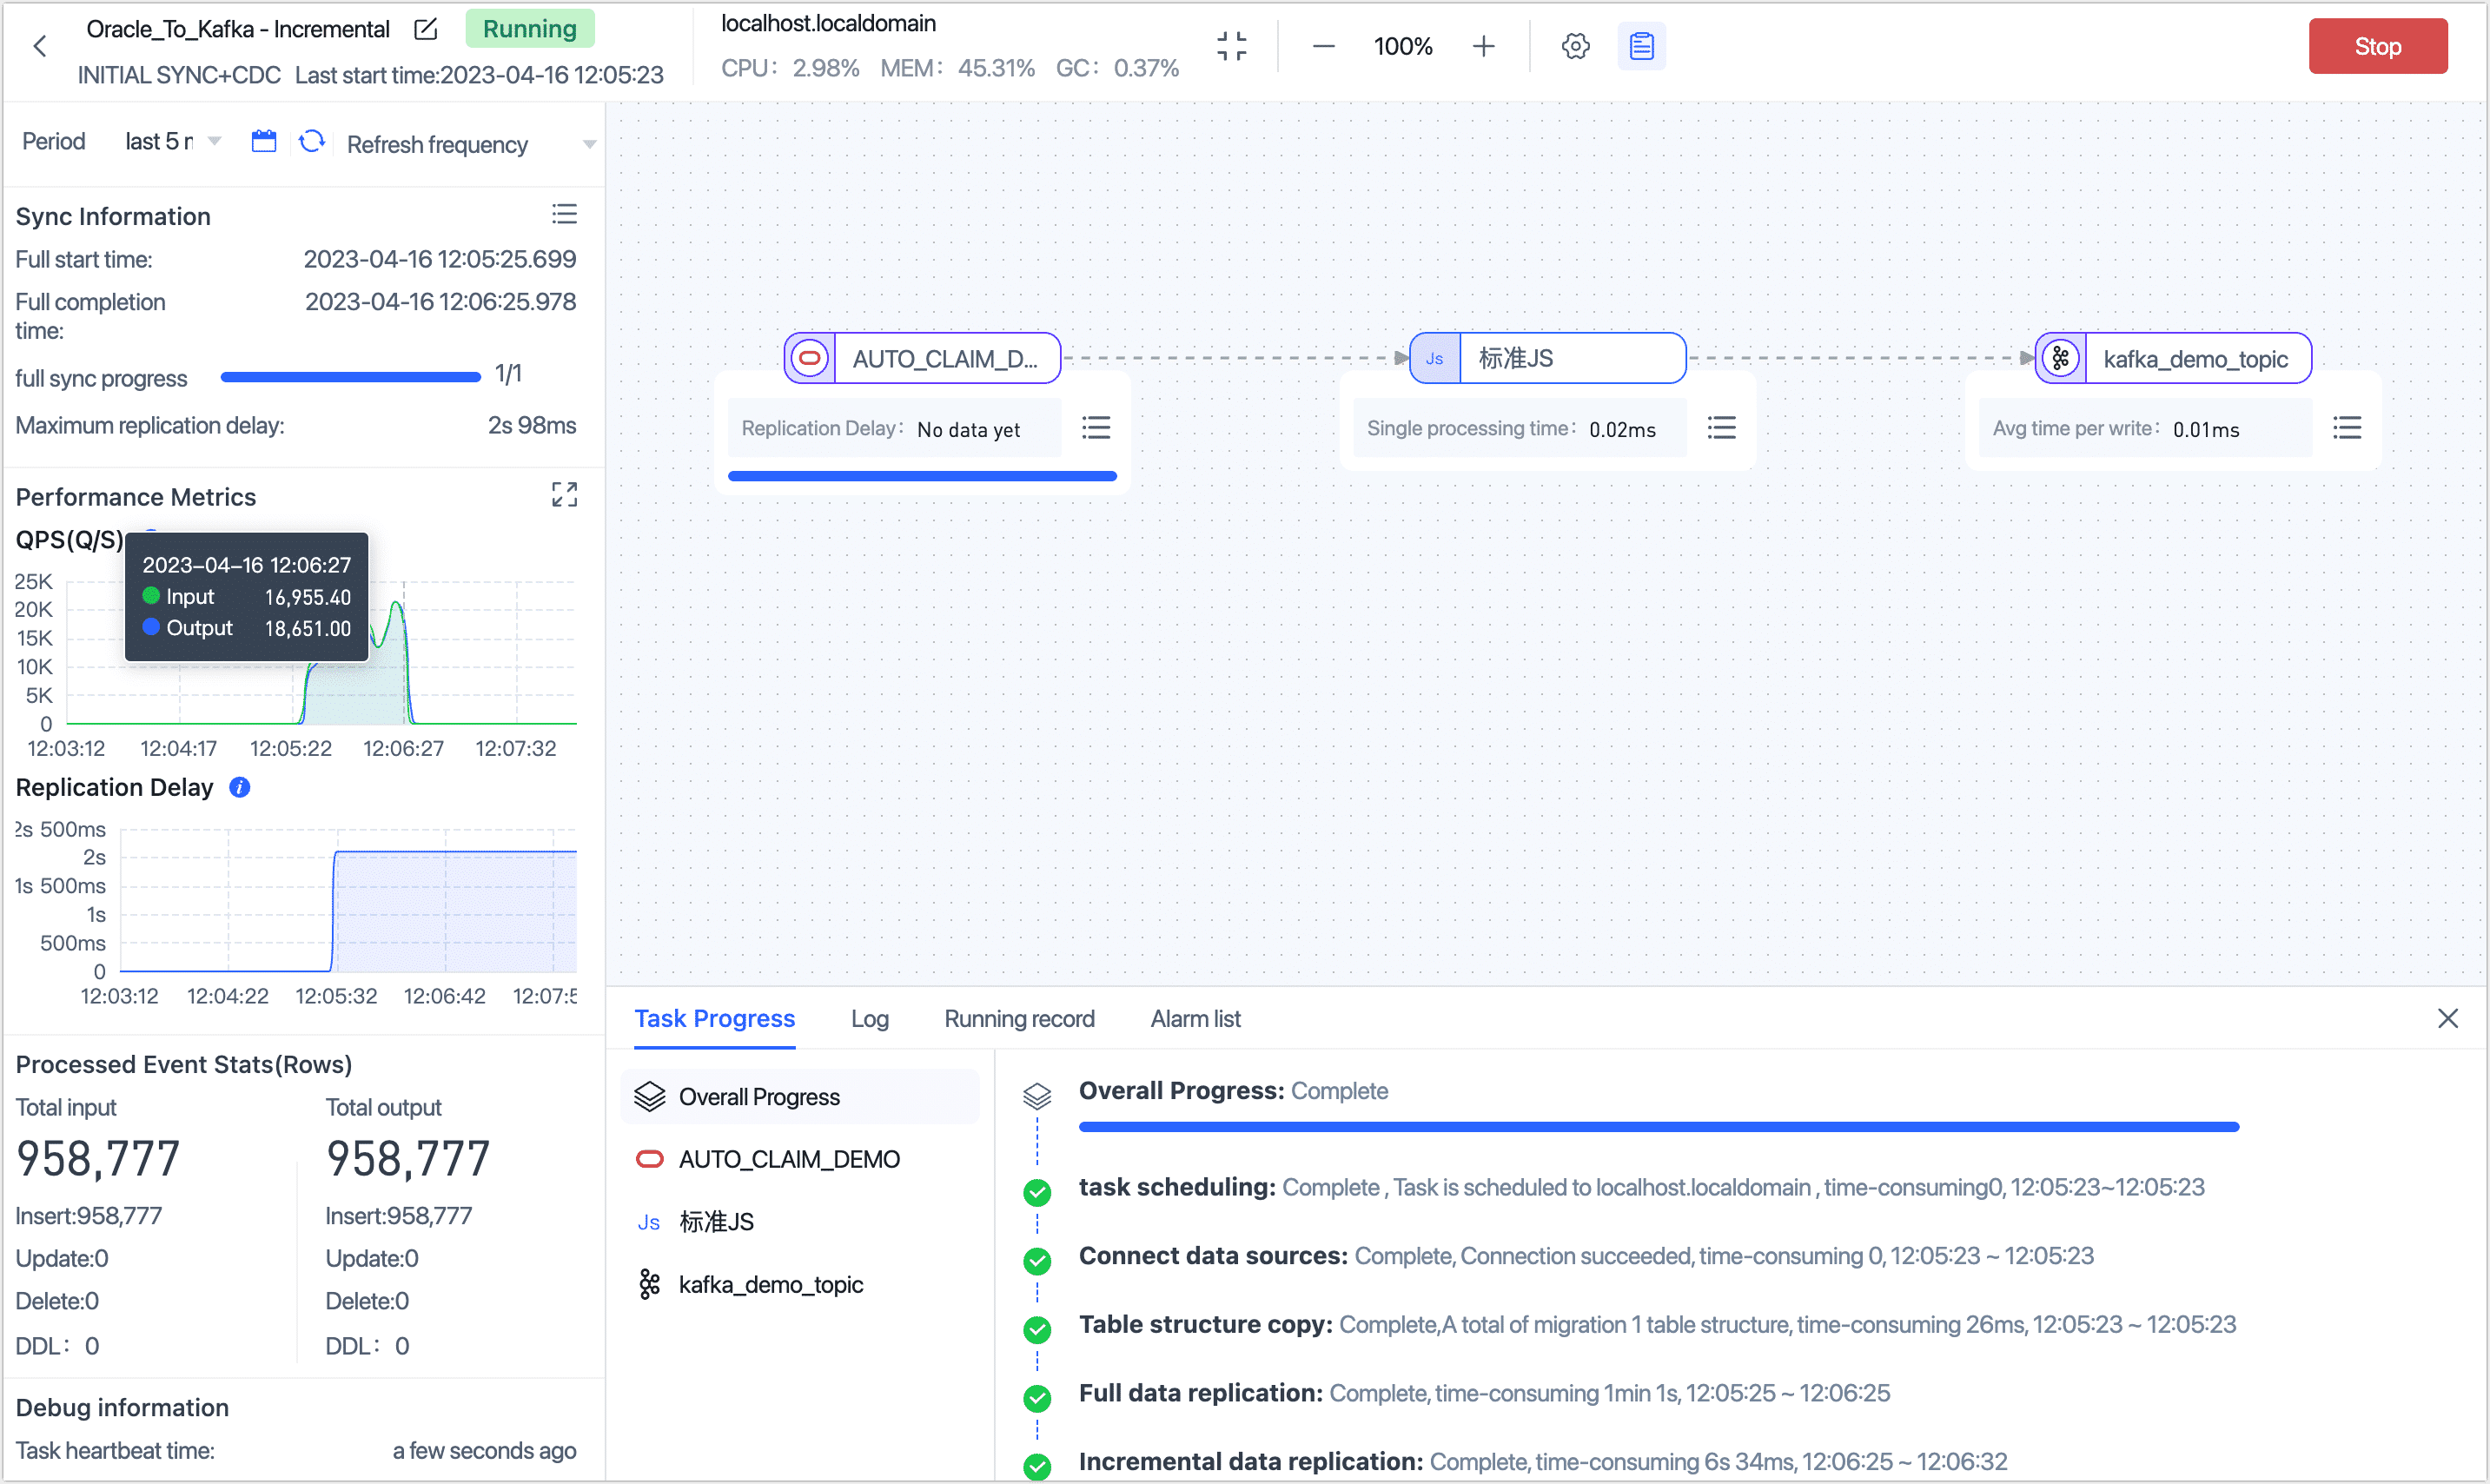Click the fit-to-screen canvas icon
The width and height of the screenshot is (2490, 1484).
(1233, 45)
